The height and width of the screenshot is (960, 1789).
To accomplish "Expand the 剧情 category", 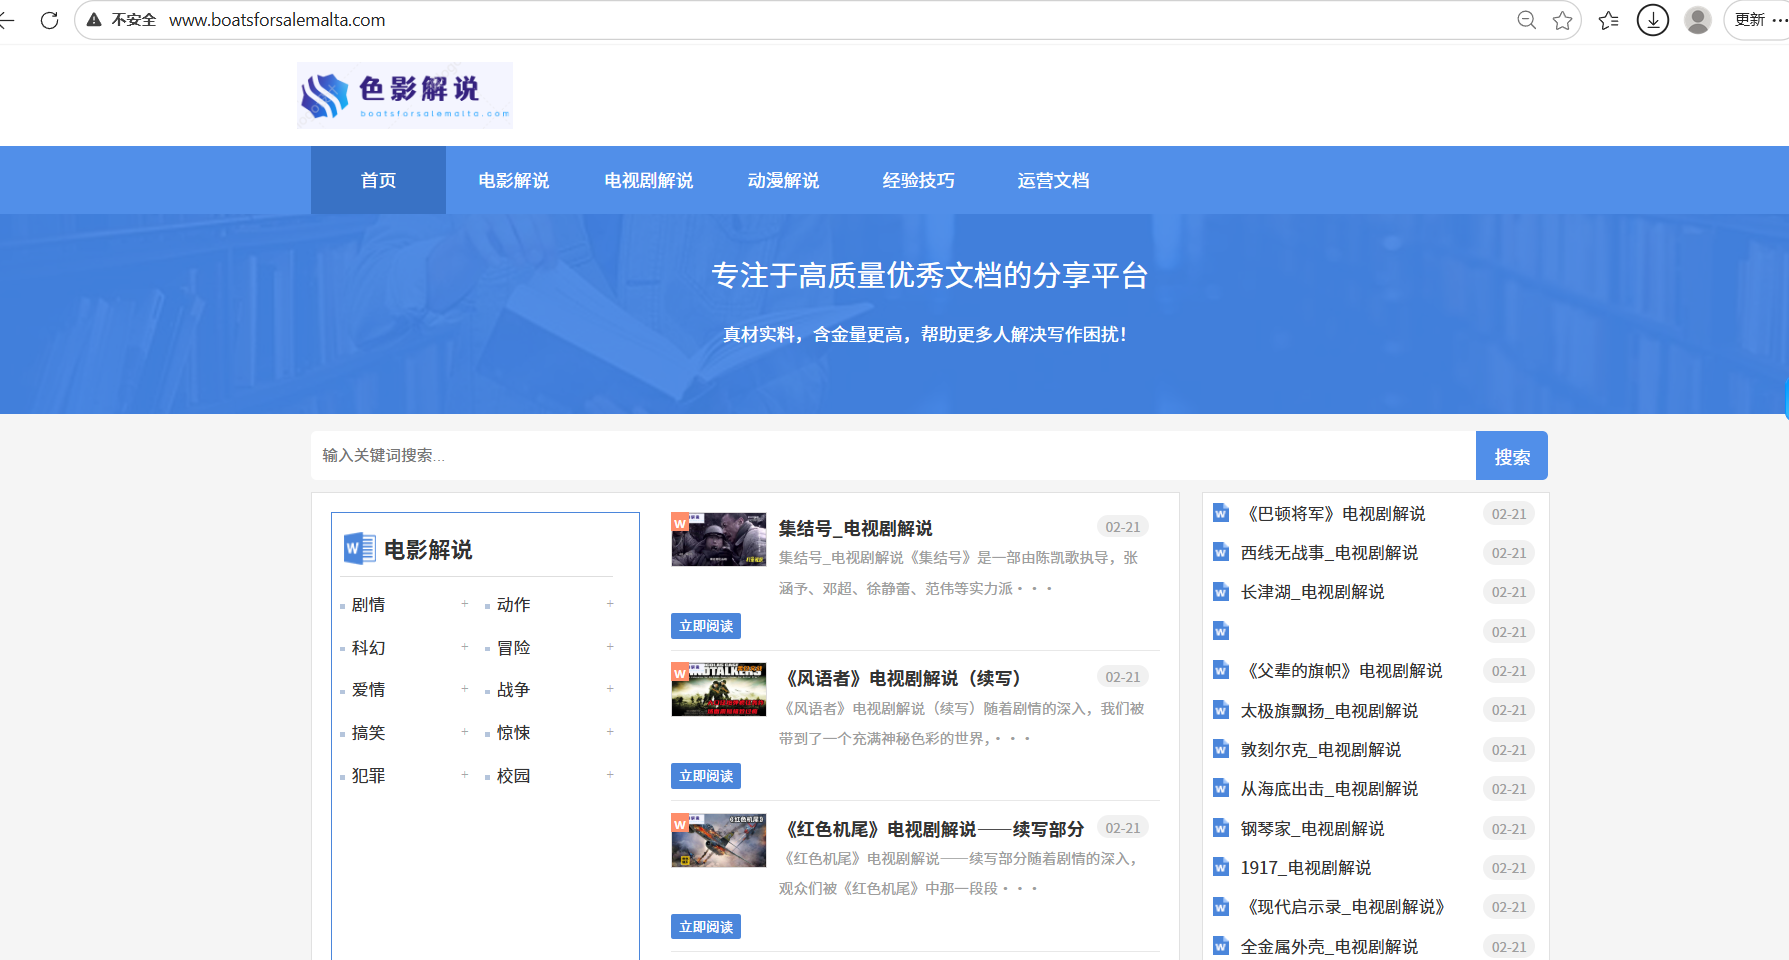I will tap(464, 604).
